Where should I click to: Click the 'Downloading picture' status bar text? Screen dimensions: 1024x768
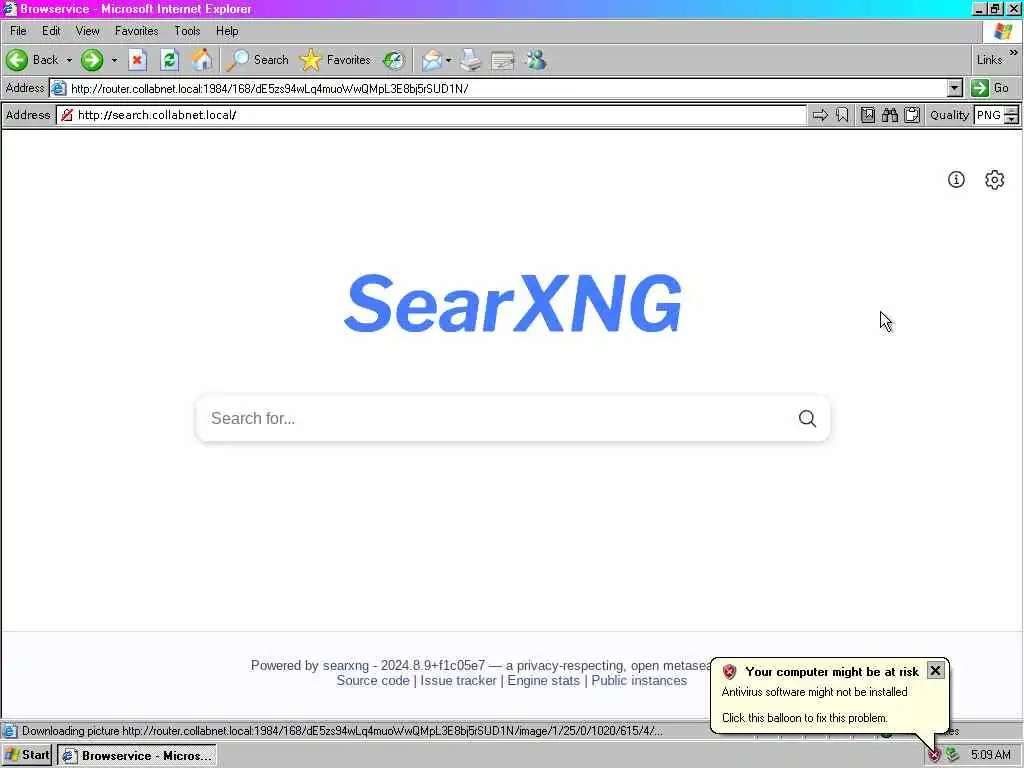click(x=342, y=731)
